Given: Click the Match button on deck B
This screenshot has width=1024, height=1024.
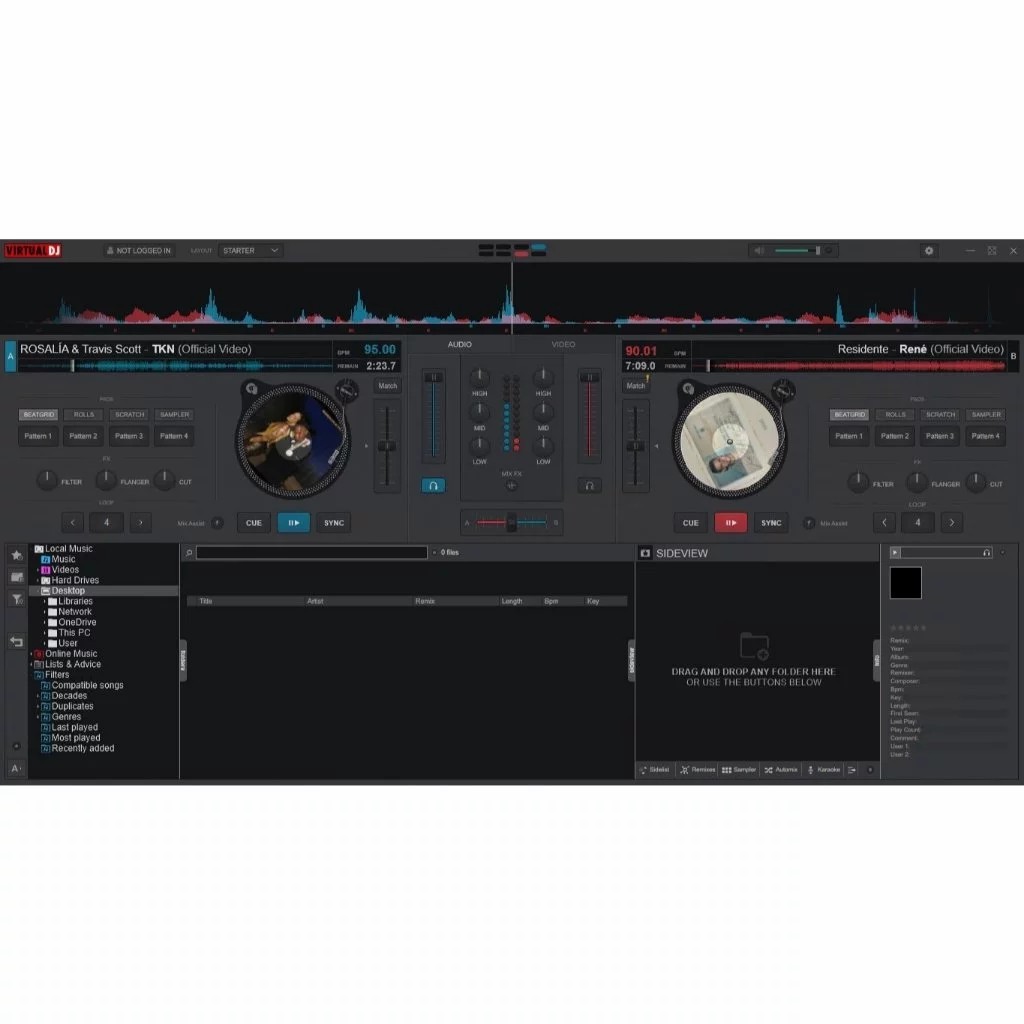Looking at the screenshot, I should (635, 386).
